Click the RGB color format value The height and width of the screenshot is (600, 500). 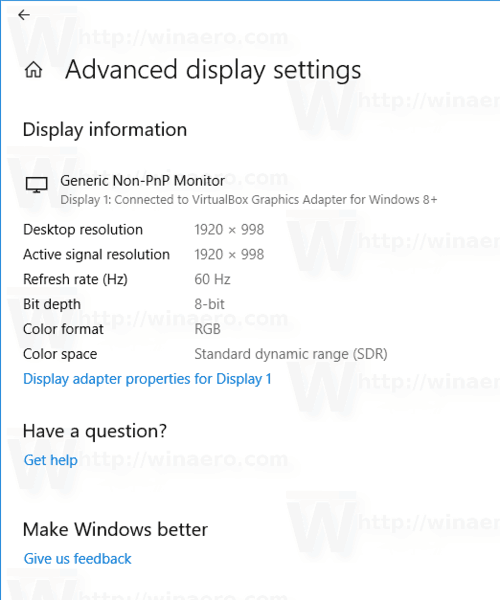[208, 329]
